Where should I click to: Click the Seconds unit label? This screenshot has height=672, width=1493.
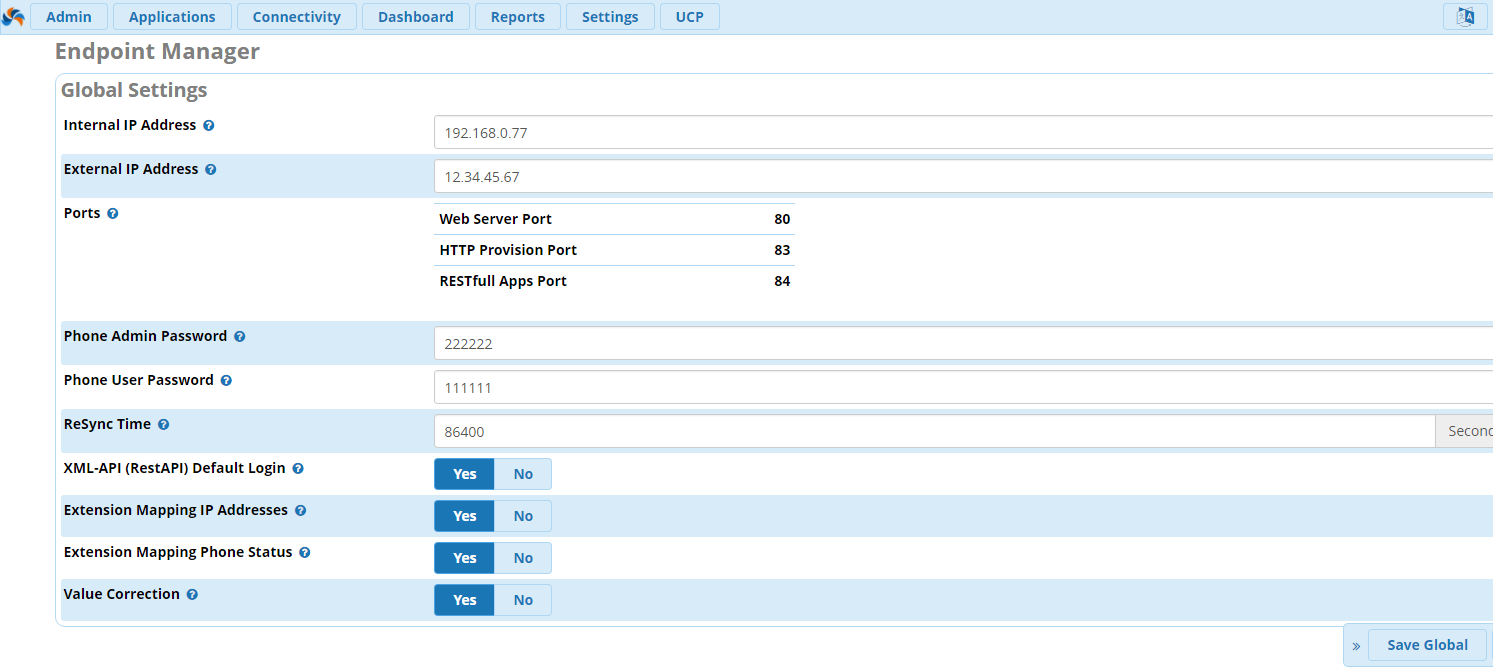tap(1465, 431)
